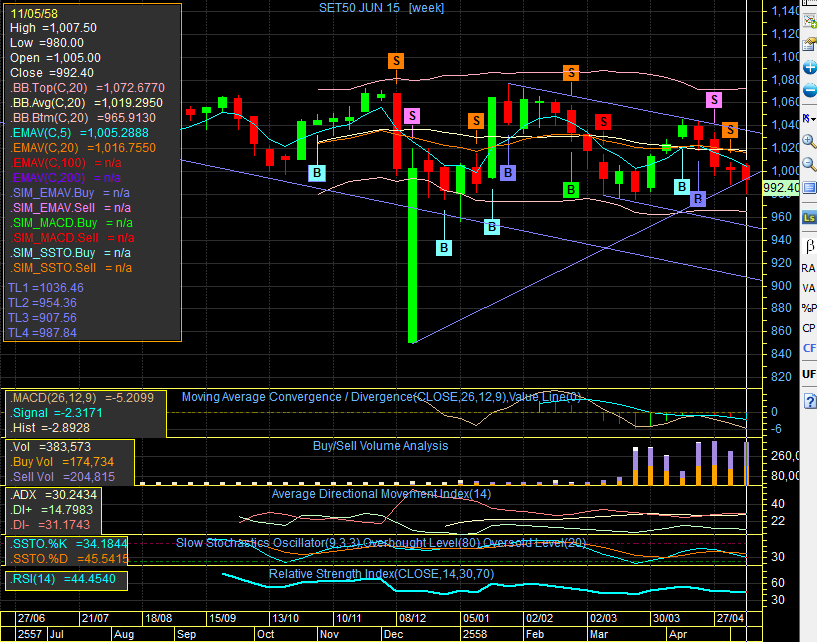This screenshot has height=642, width=817.
Task: Click the blue plus button in the sidebar
Action: [810, 67]
